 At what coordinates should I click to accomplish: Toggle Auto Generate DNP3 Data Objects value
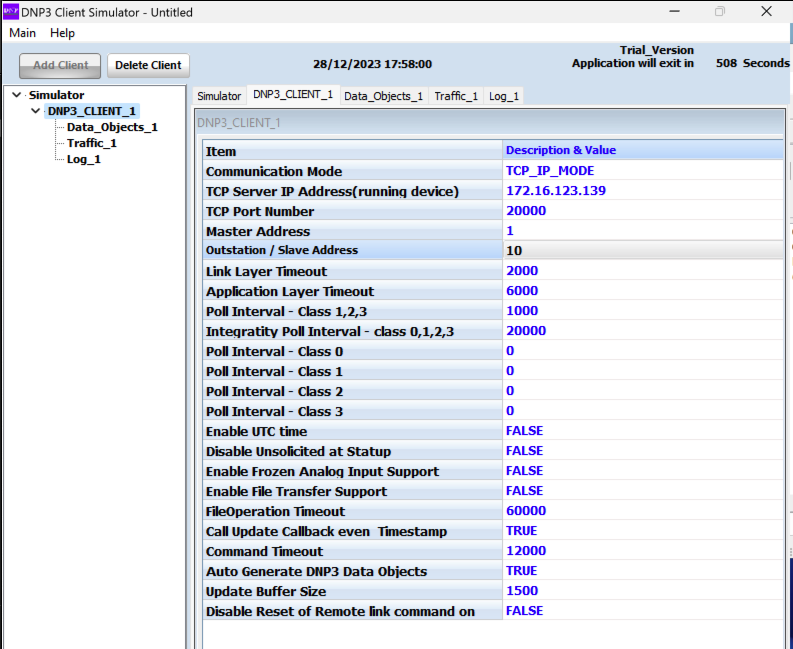pyautogui.click(x=521, y=571)
